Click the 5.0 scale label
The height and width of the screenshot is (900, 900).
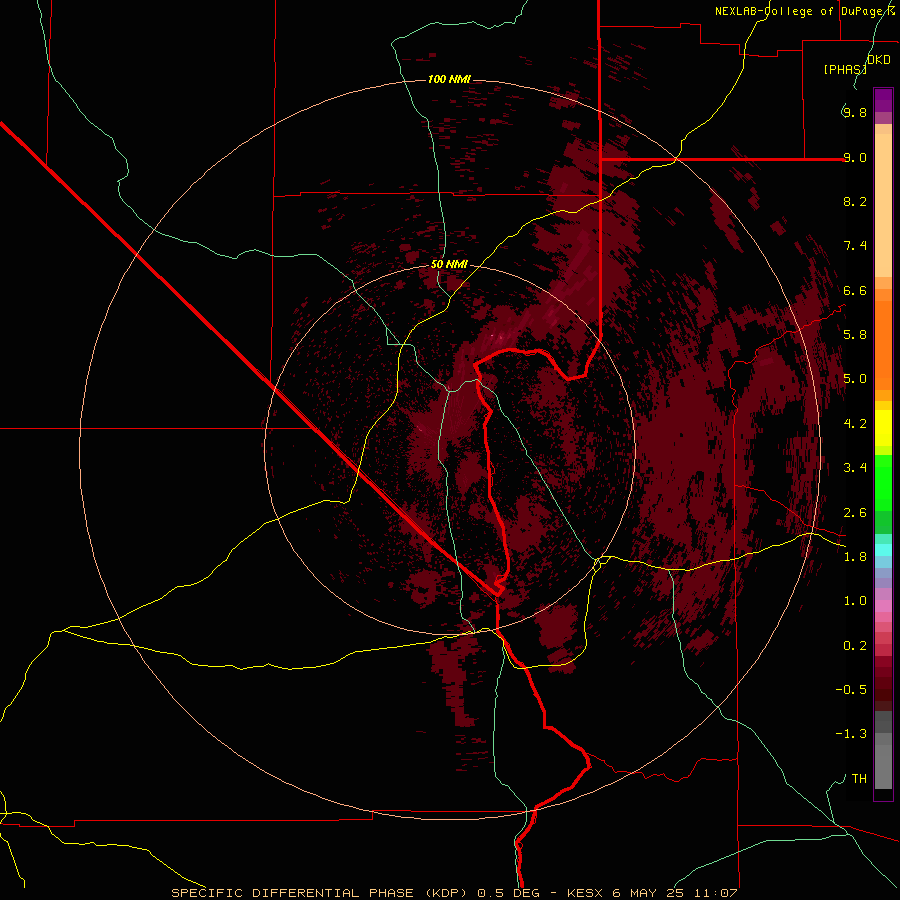point(855,379)
